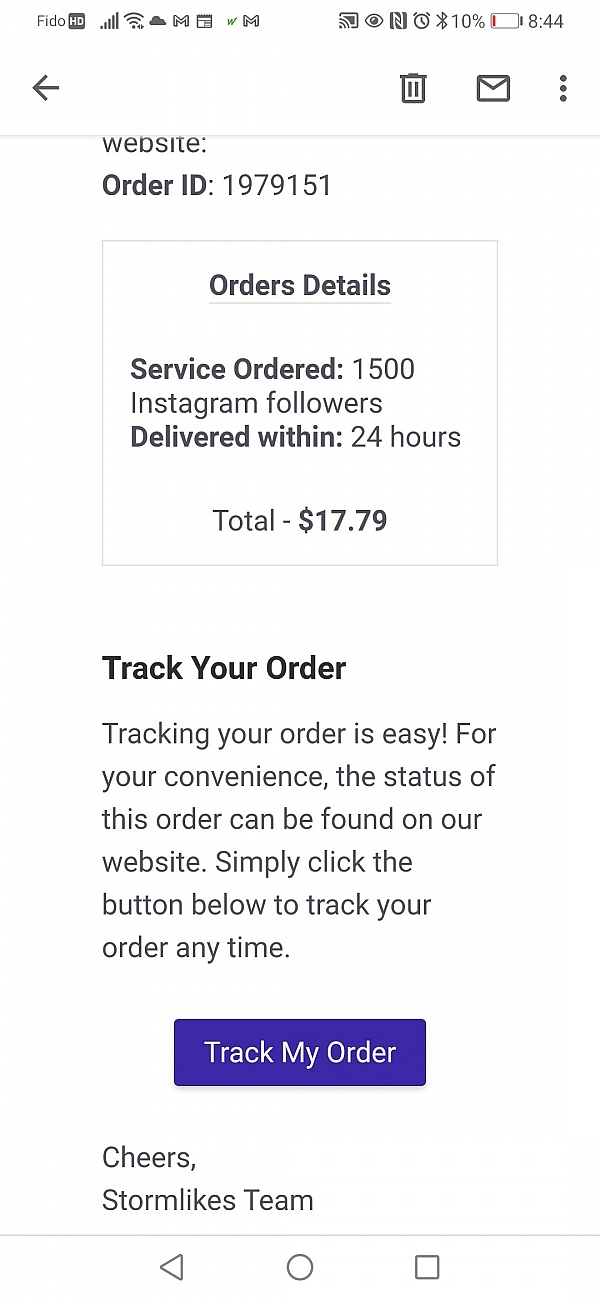Screen dimensions: 600x1300
Task: Tap the Track Your Order heading
Action: [224, 668]
